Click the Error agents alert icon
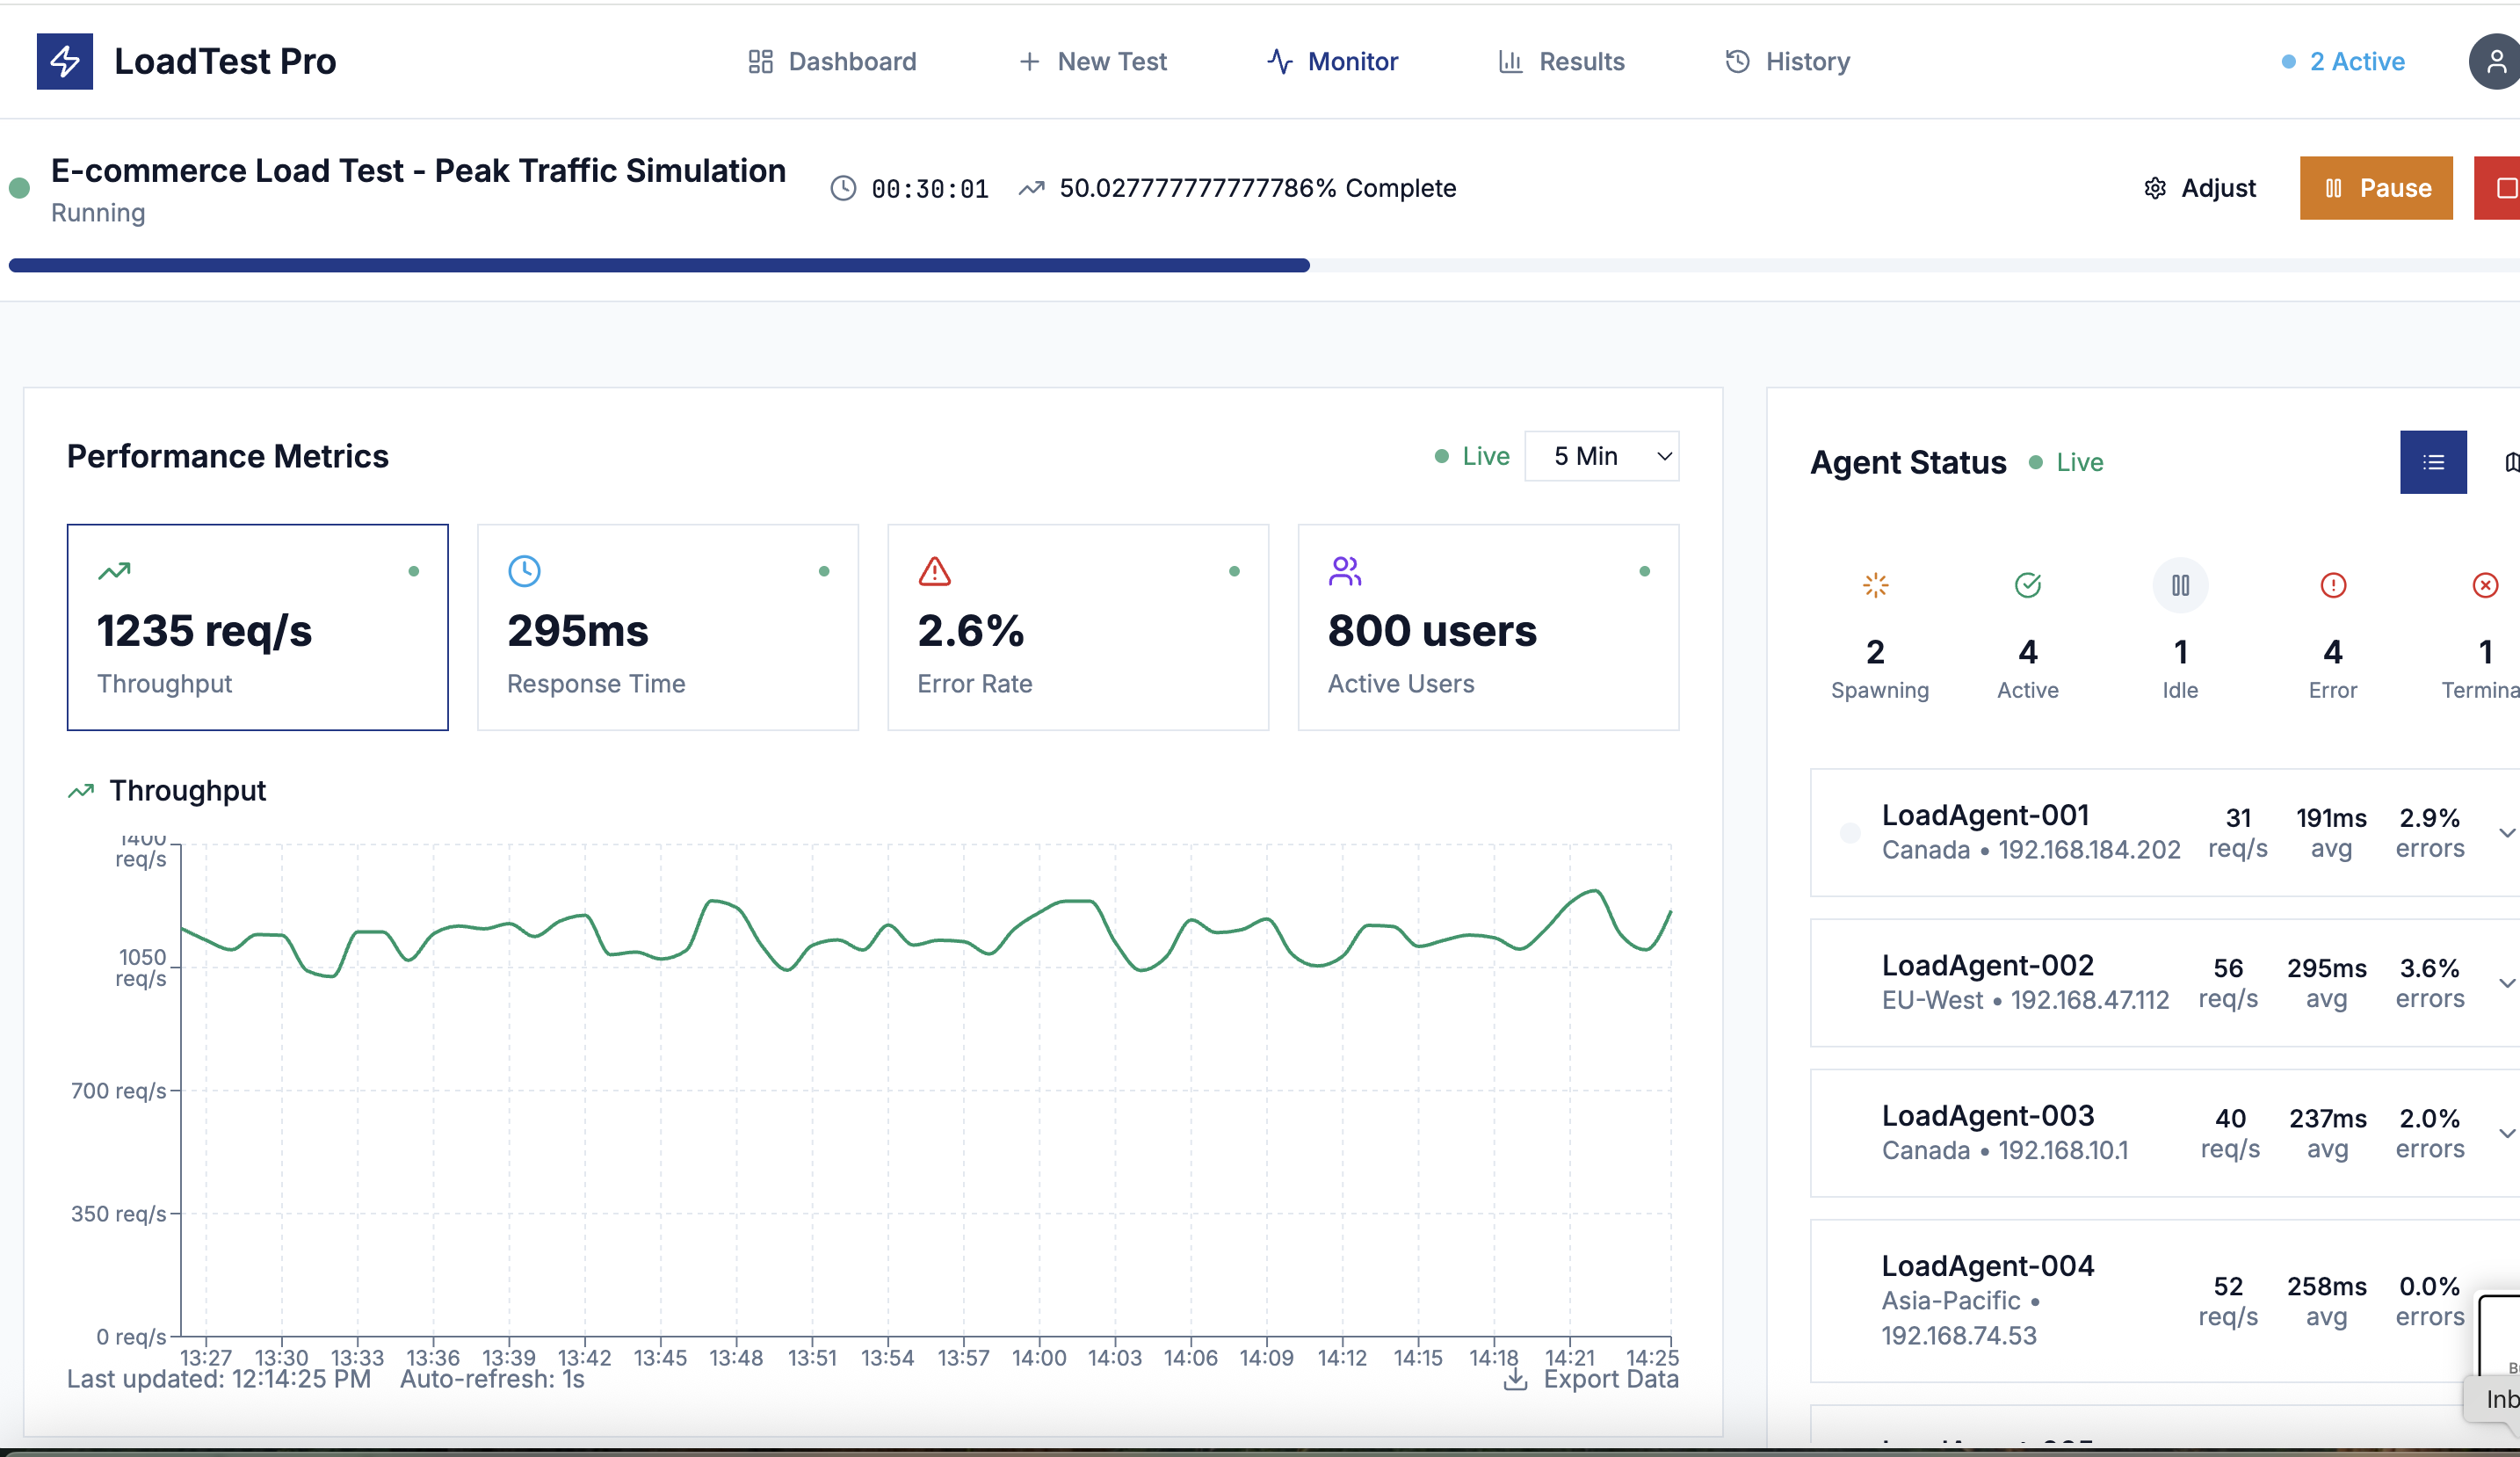Image resolution: width=2520 pixels, height=1457 pixels. [2332, 585]
